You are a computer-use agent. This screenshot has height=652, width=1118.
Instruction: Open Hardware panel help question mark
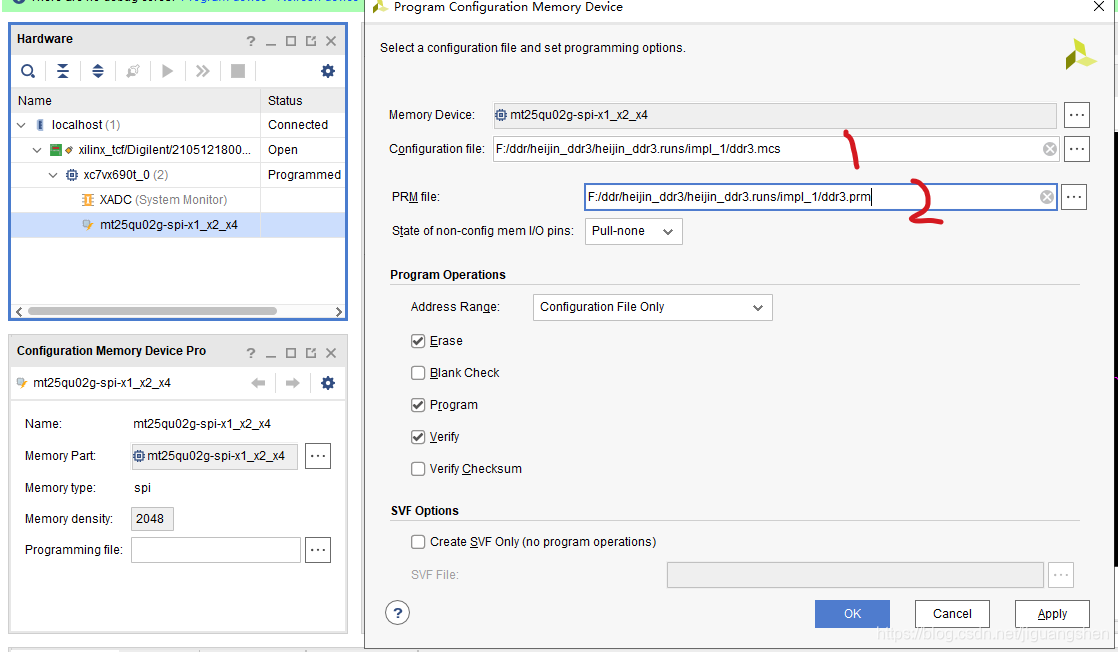point(251,41)
